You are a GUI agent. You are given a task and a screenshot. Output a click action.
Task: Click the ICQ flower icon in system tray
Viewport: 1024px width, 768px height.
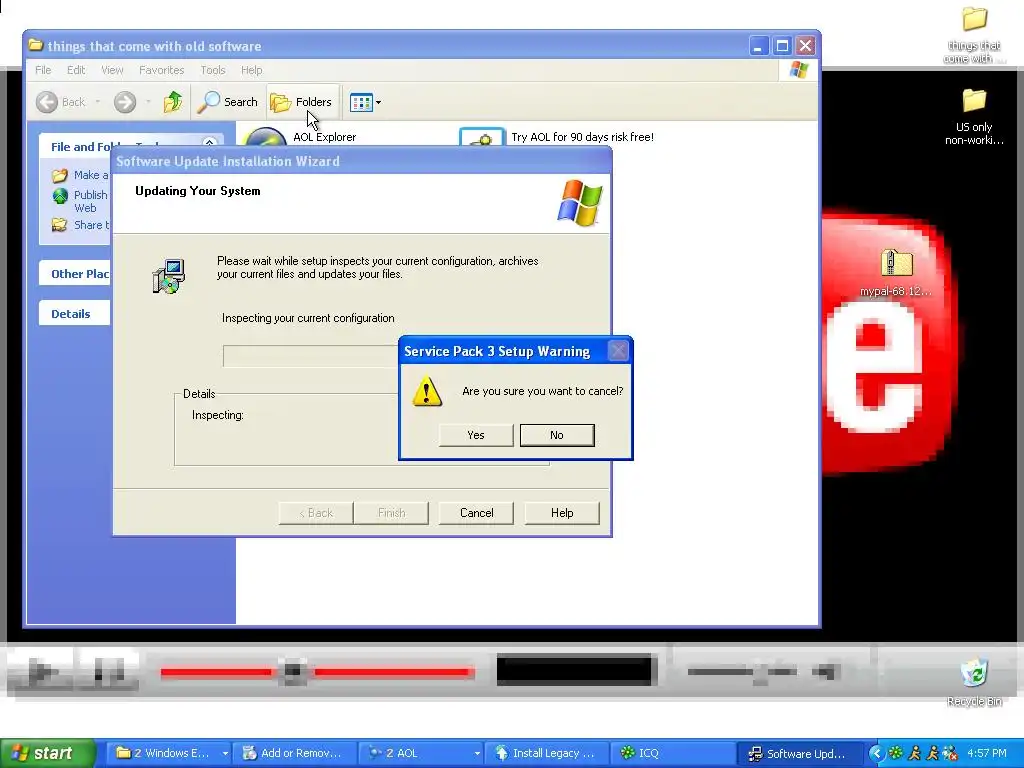pyautogui.click(x=895, y=753)
